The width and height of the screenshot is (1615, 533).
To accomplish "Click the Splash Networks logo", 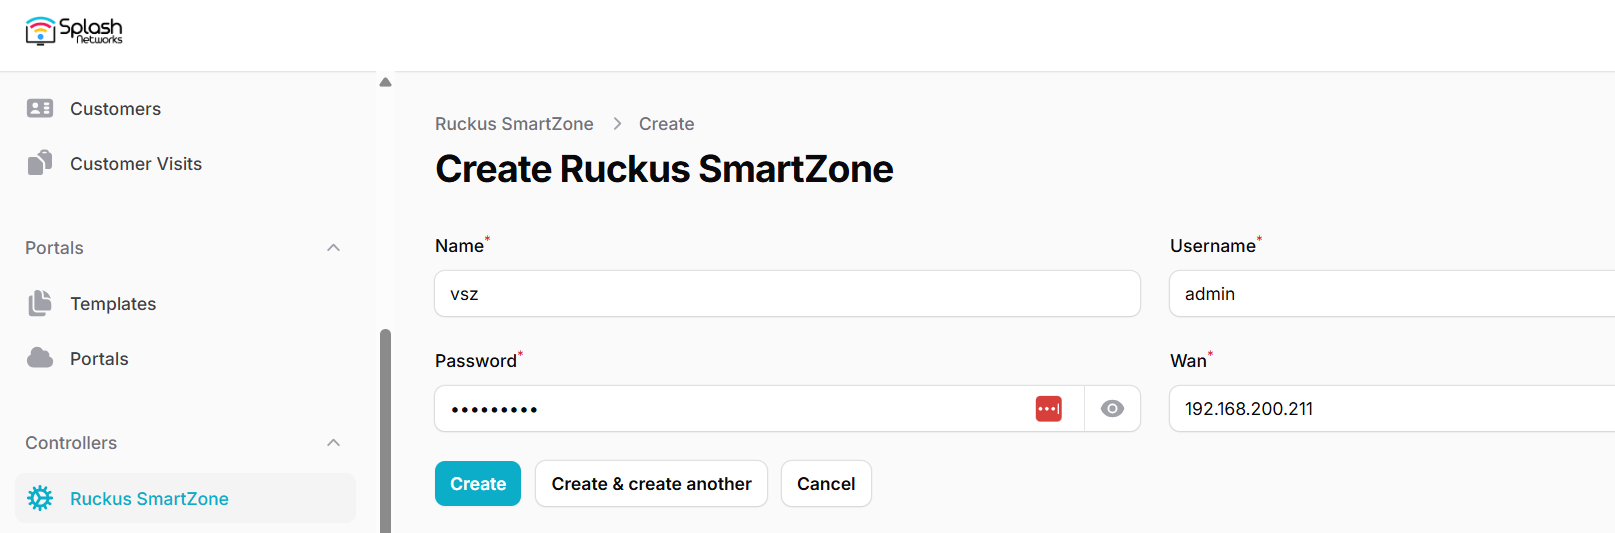I will [74, 31].
